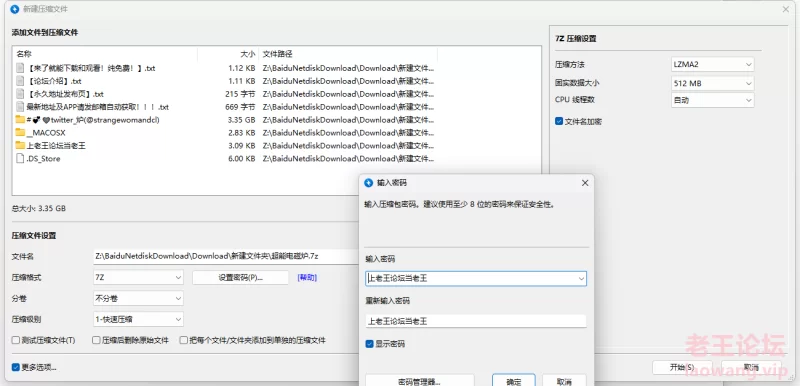The width and height of the screenshot is (800, 386).
Task: Click the folder icon of twitter_炉 entry
Action: [20, 120]
